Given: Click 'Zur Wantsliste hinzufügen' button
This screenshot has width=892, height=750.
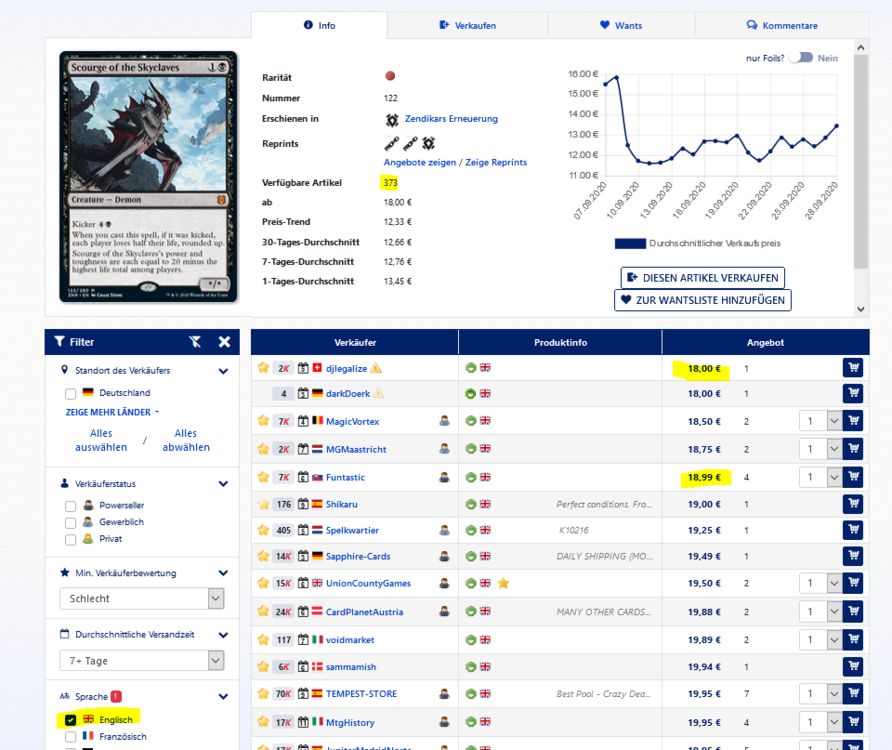Looking at the screenshot, I should coord(702,300).
